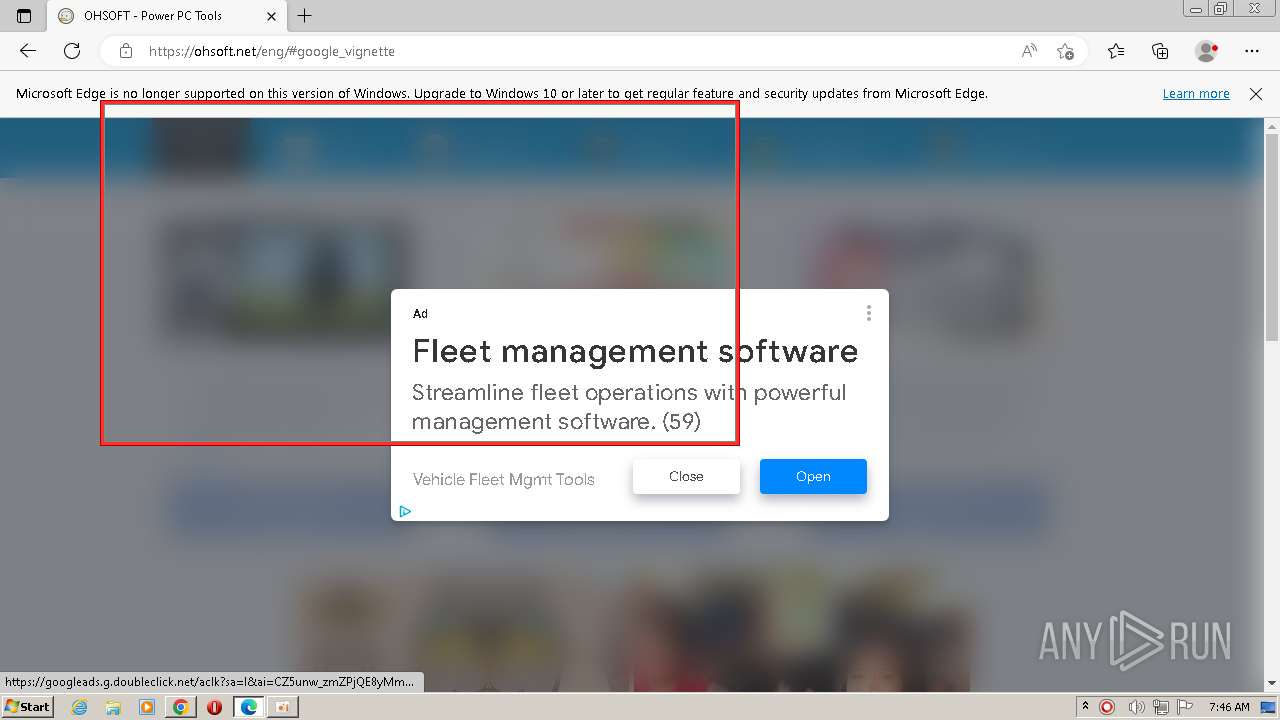The image size is (1280, 720).
Task: Click the scrollbar down arrow
Action: (1271, 683)
